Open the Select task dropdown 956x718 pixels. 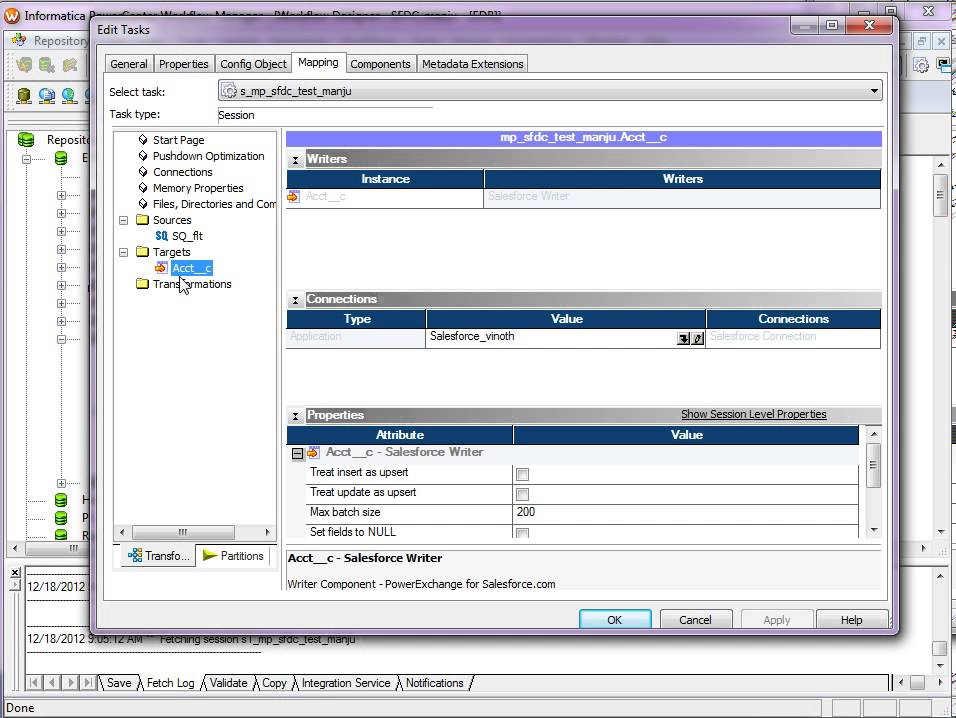(x=874, y=91)
